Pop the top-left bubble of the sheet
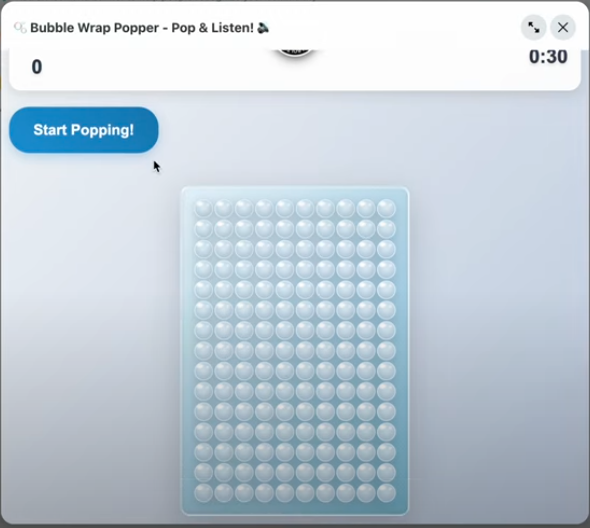Screen dimensions: 590x528 click(x=204, y=208)
